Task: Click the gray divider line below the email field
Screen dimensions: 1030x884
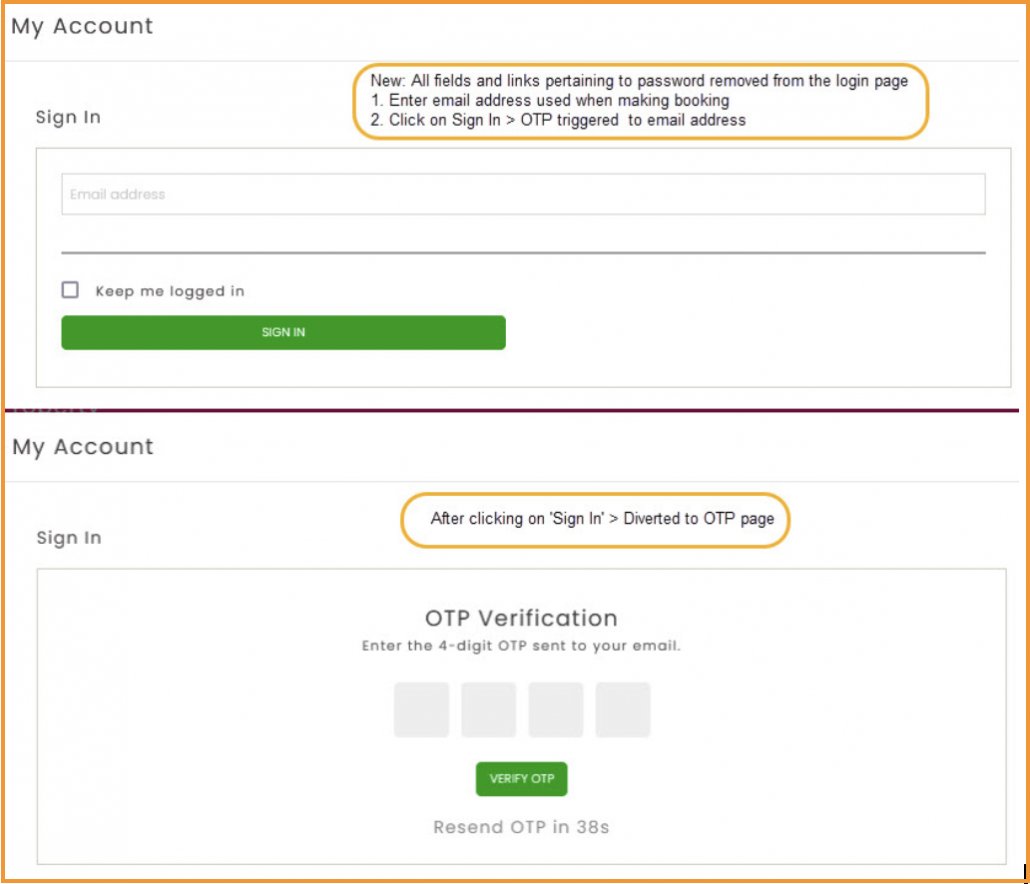Action: click(523, 252)
